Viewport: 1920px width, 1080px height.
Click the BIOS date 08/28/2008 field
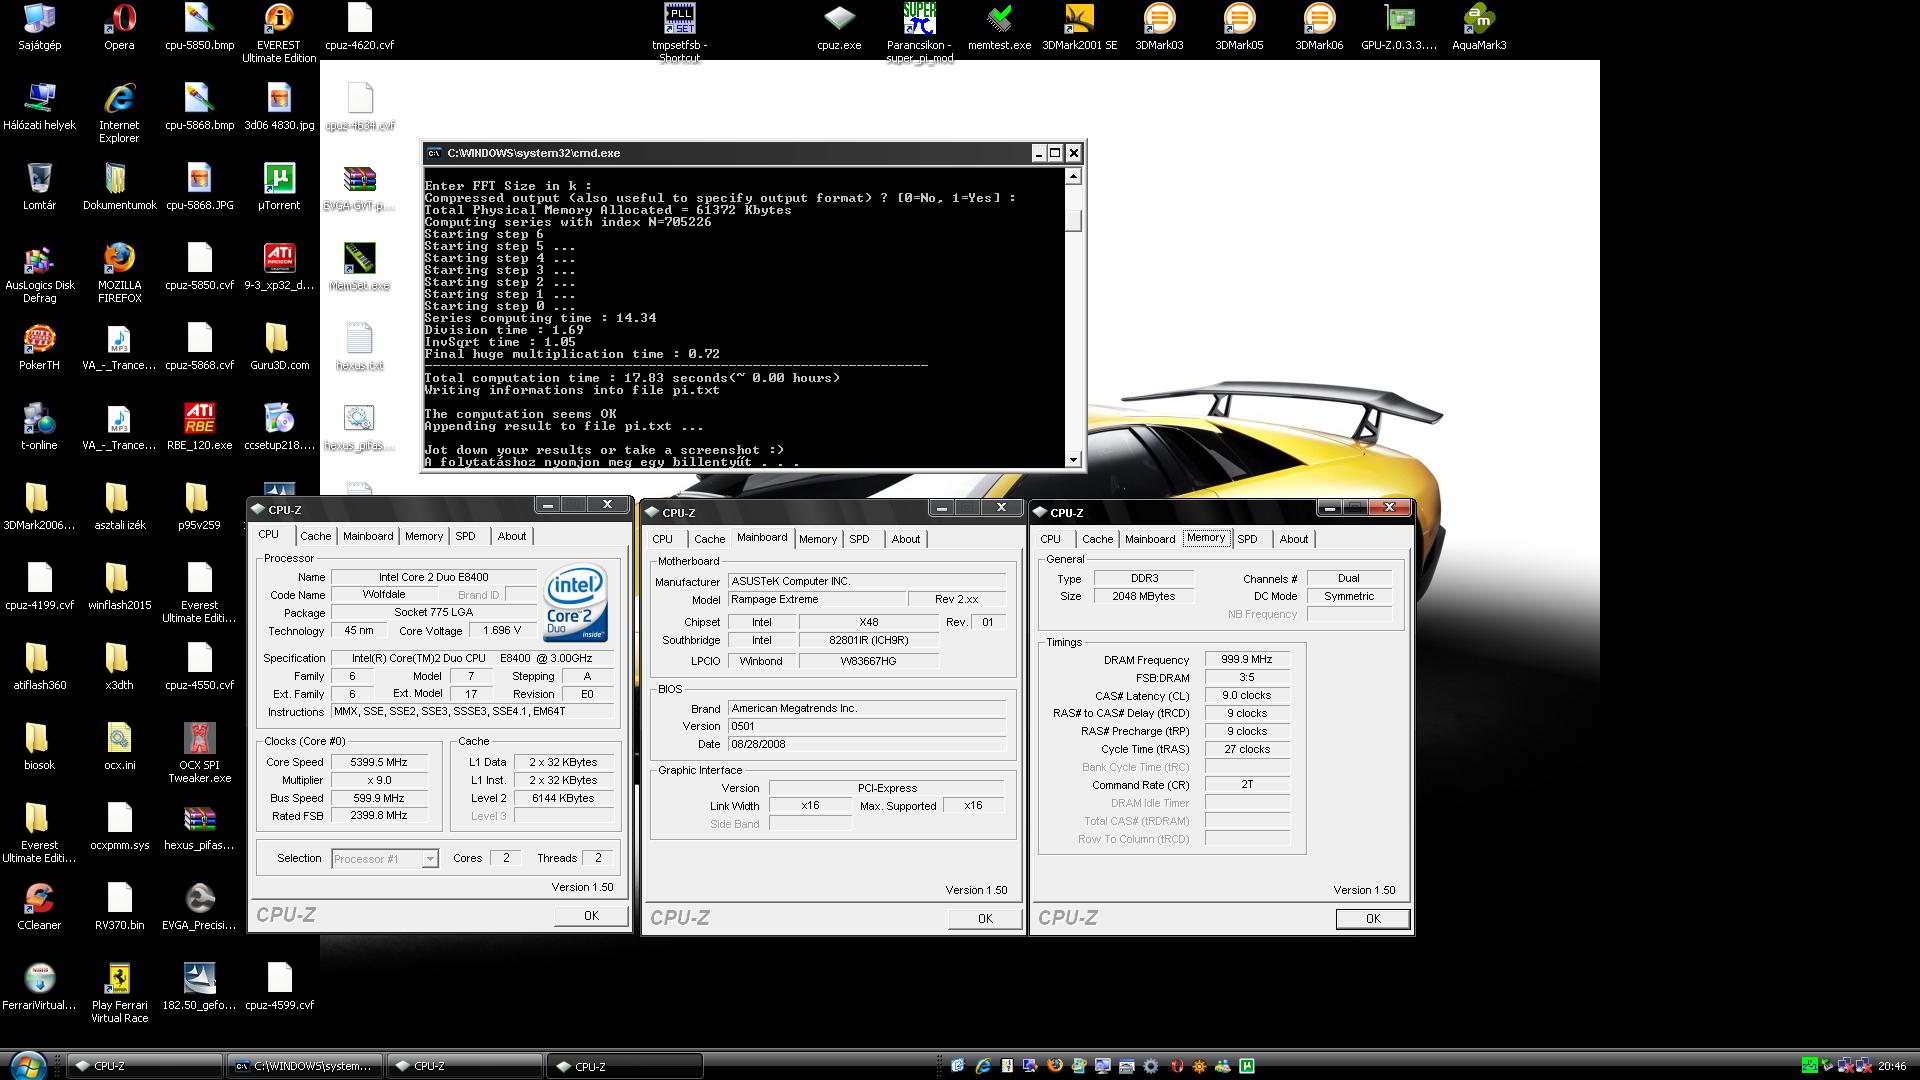[866, 744]
